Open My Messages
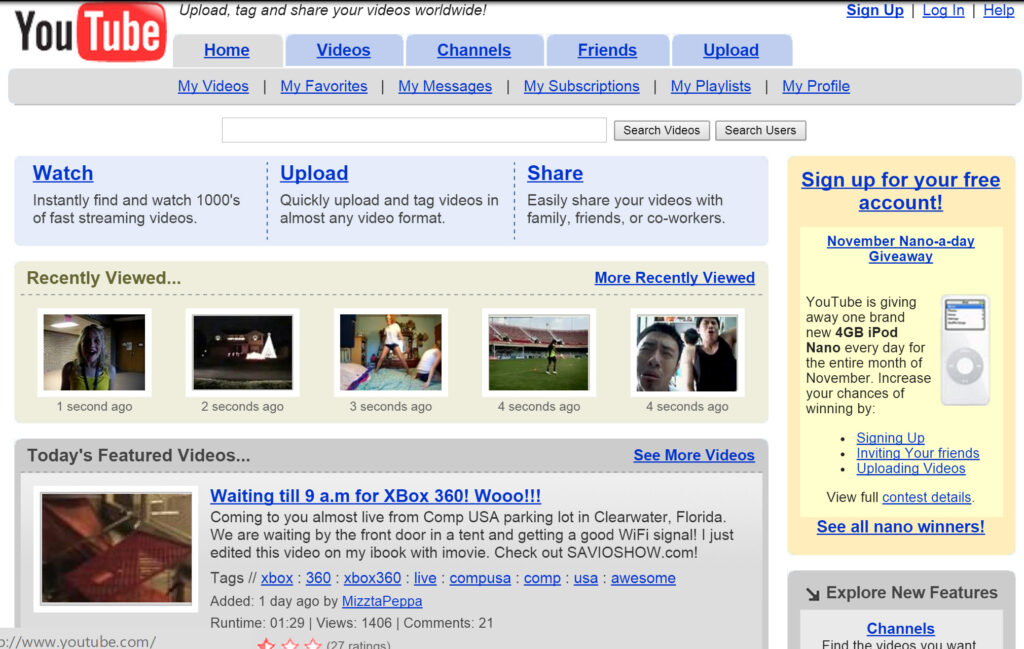Viewport: 1024px width, 649px height. coord(445,86)
